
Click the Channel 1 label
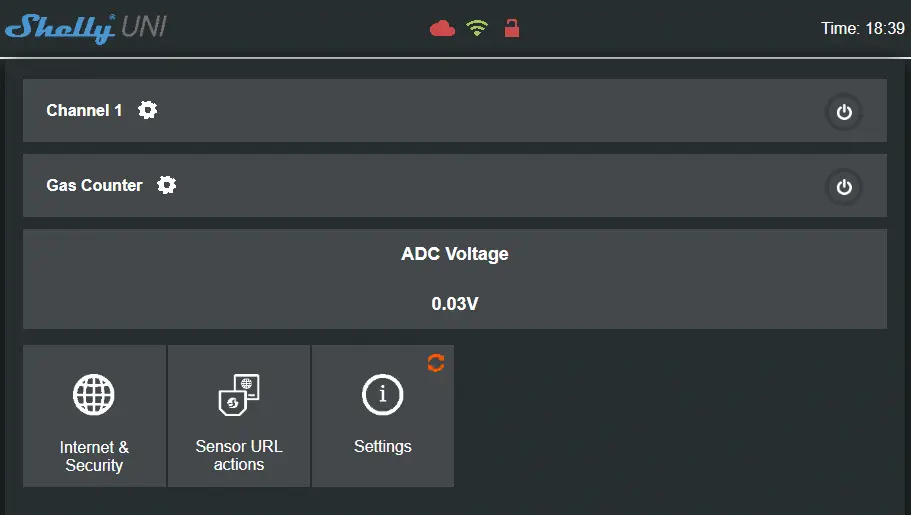pos(84,110)
